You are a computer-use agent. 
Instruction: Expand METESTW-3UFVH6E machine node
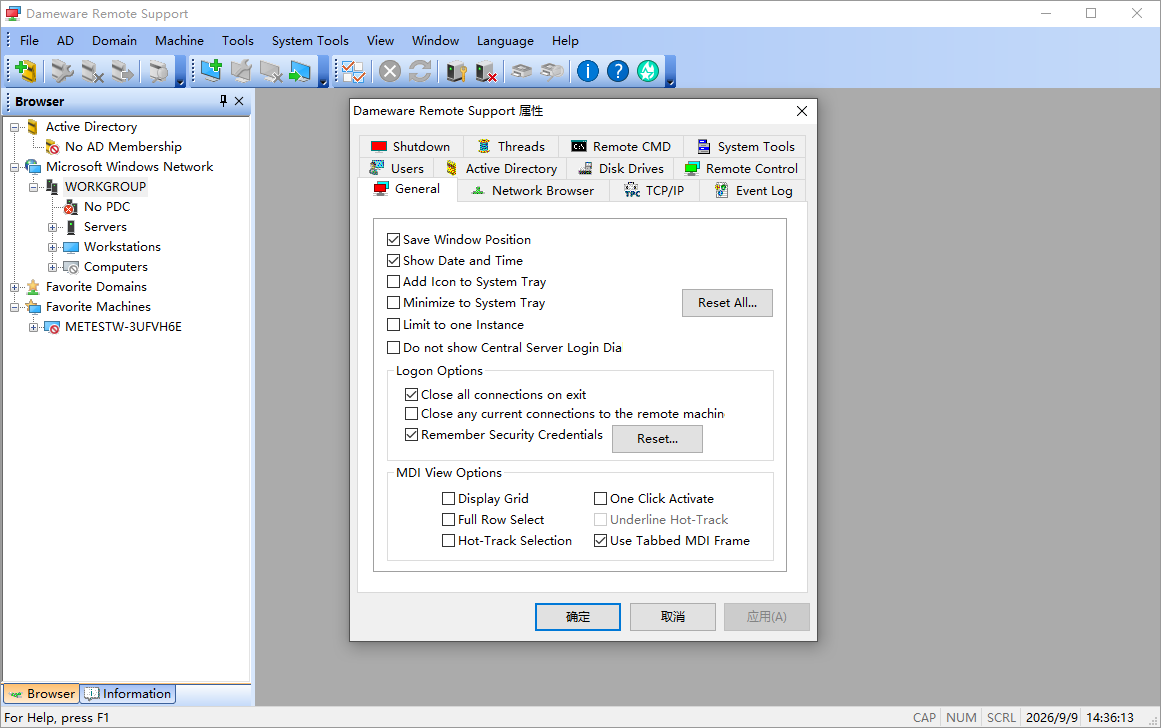33,327
